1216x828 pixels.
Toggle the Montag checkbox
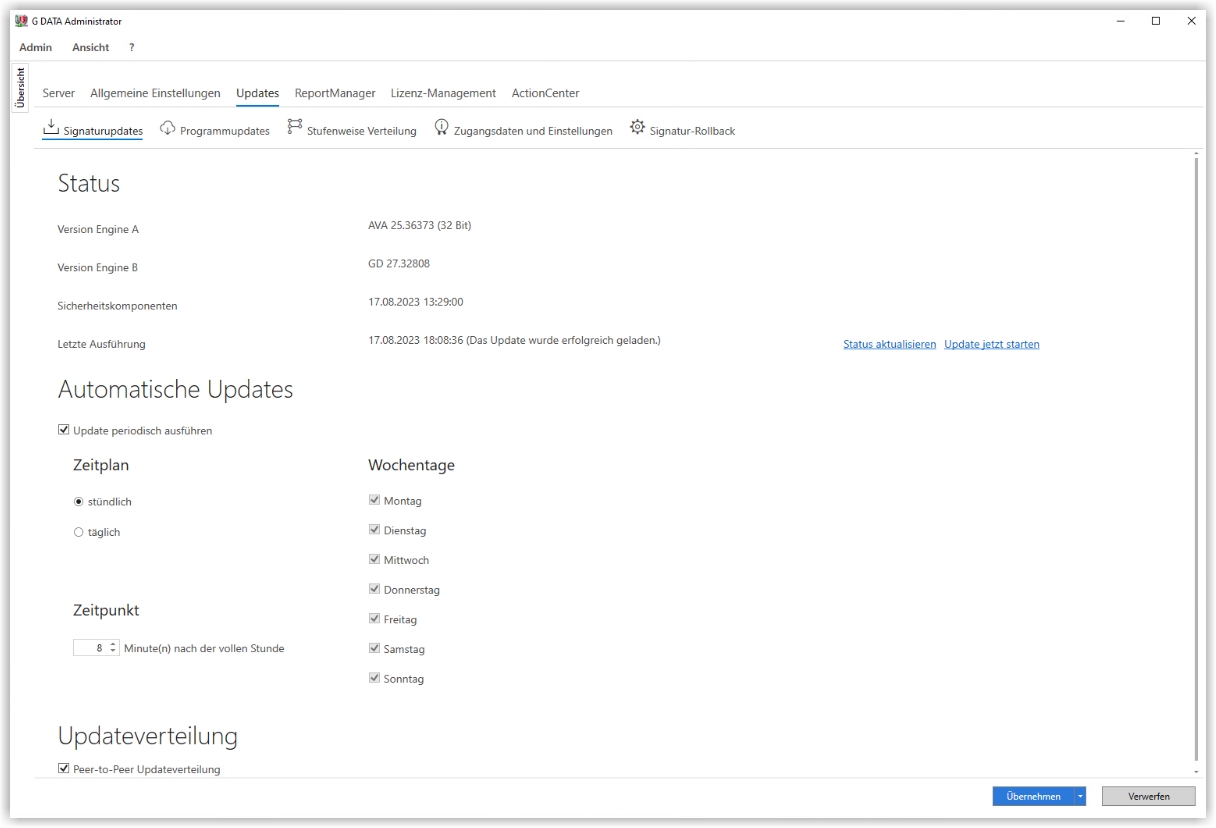[x=375, y=500]
